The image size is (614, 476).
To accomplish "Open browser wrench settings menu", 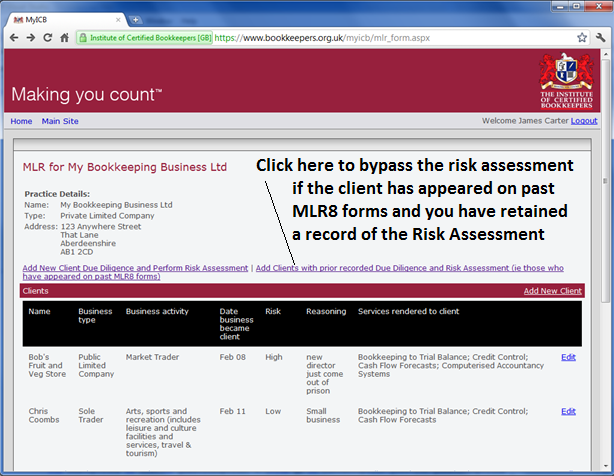I will click(x=600, y=38).
